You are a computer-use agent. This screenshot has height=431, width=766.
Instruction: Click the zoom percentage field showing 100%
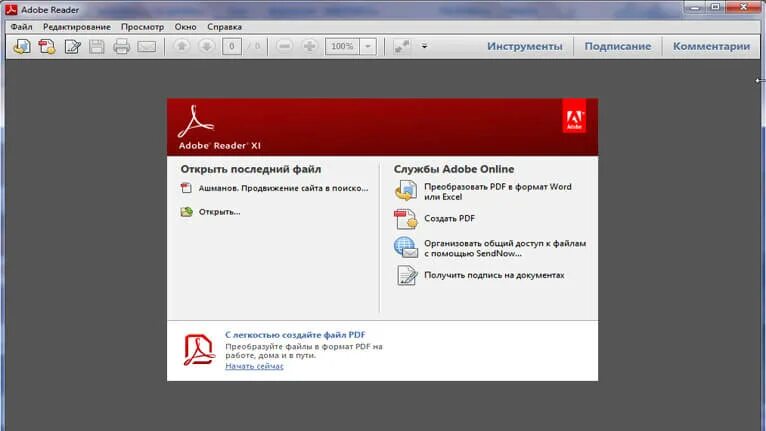click(x=342, y=46)
